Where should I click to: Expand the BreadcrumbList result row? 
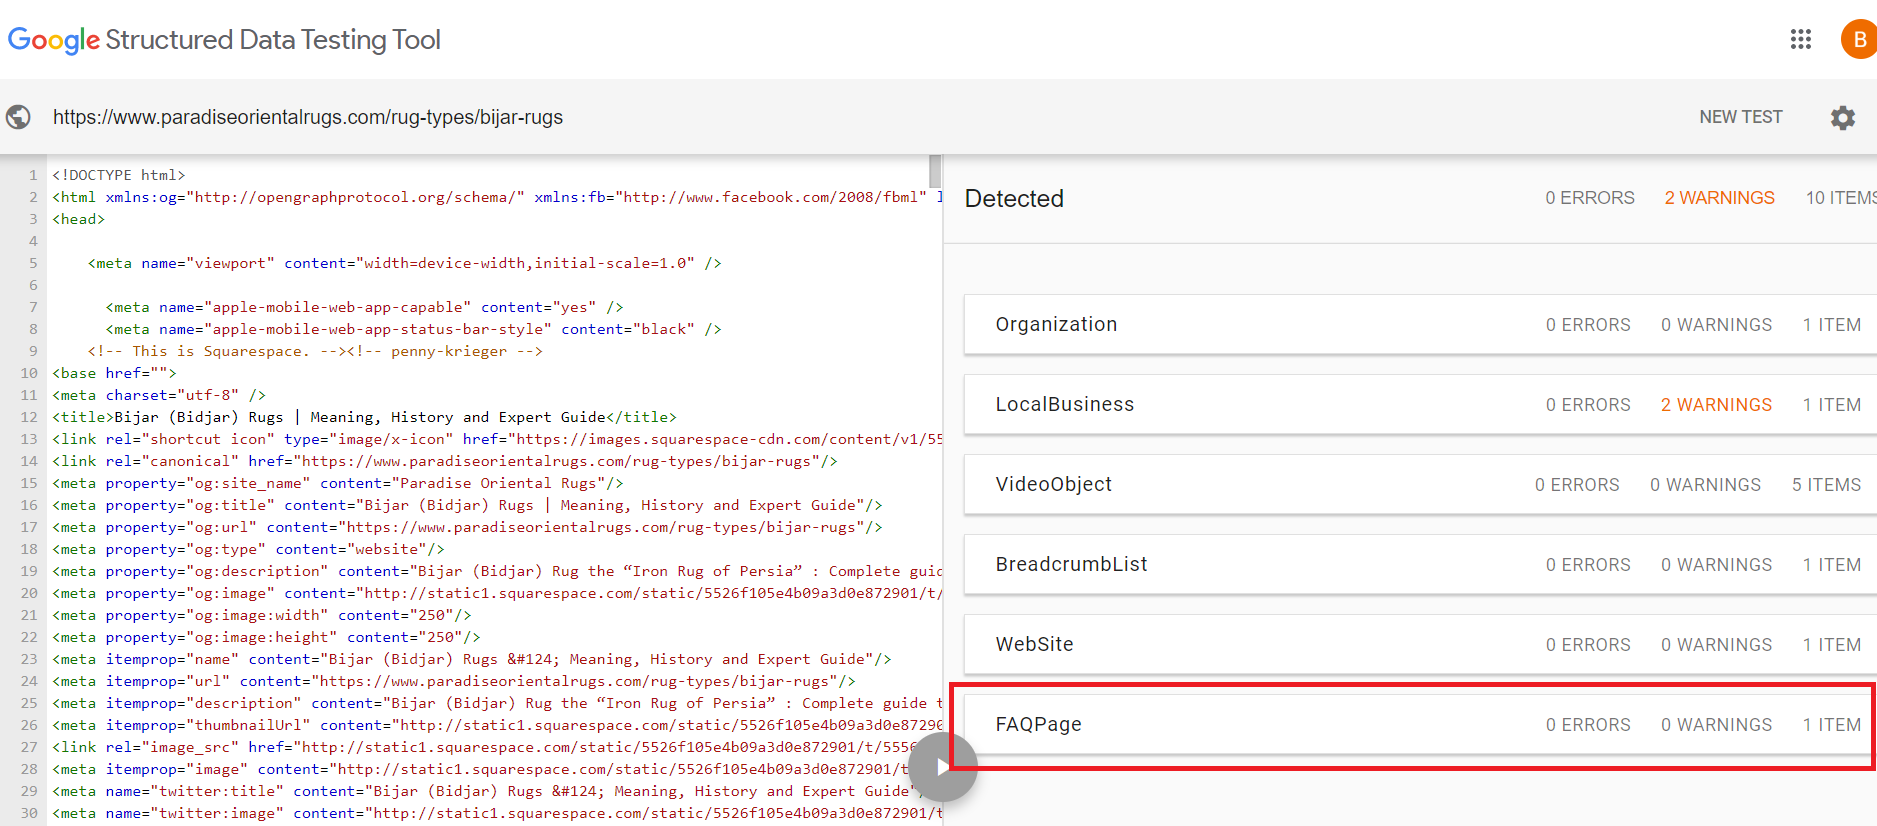click(x=1420, y=564)
